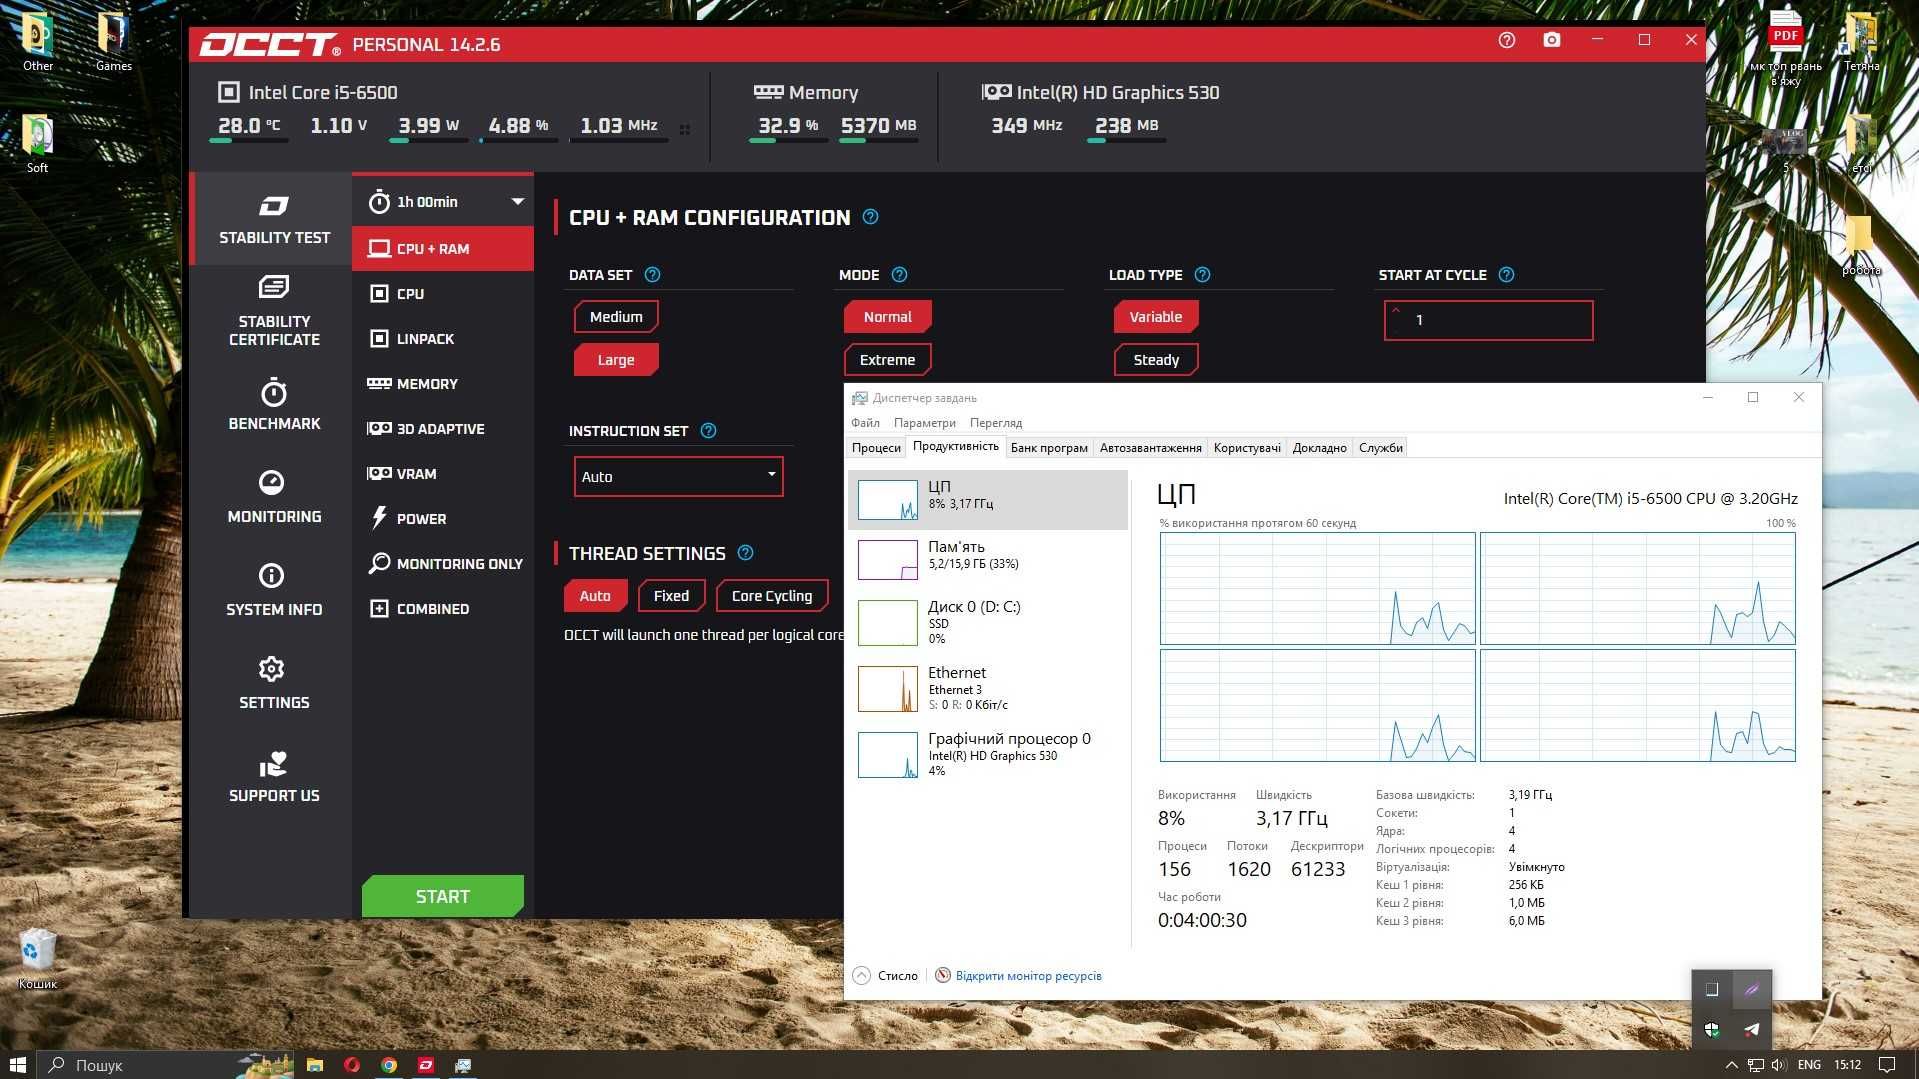Take a screenshot with OCCT camera icon
Screen dimensions: 1919x1079
click(x=1551, y=40)
